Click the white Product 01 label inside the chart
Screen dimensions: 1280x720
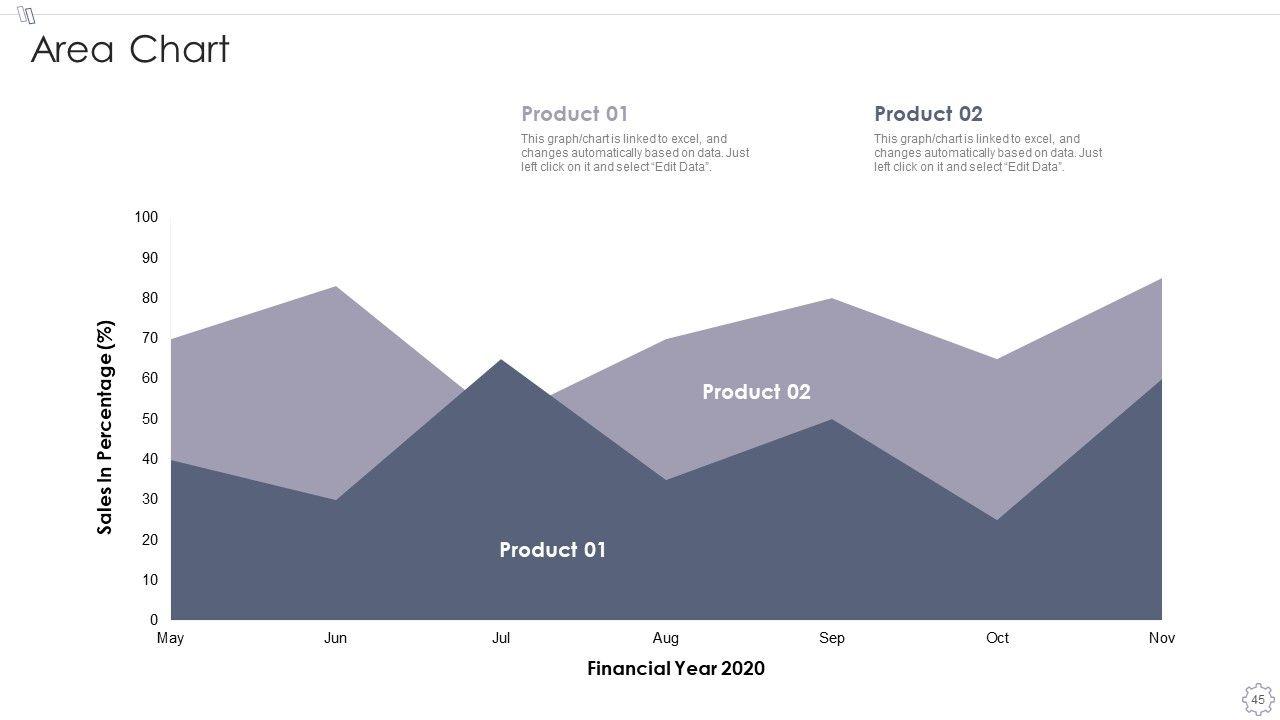point(552,550)
